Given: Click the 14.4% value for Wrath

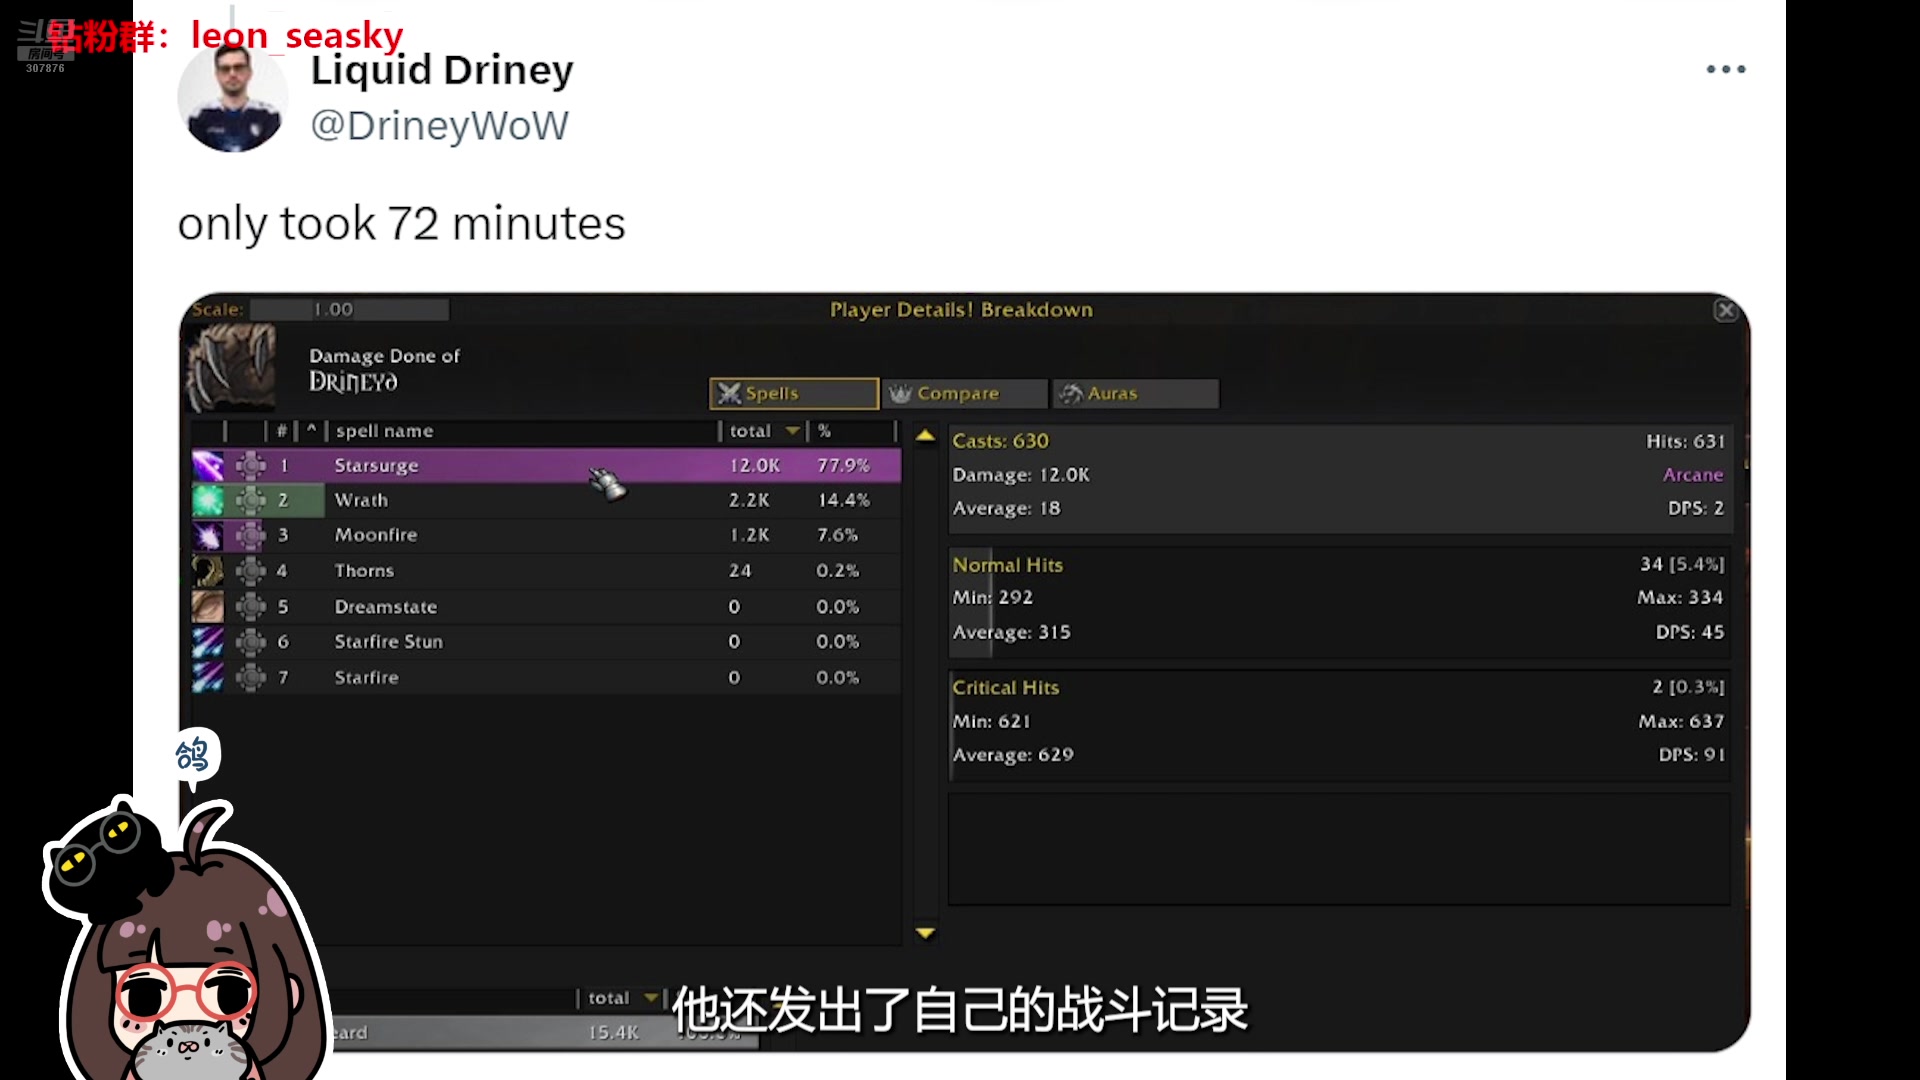Looking at the screenshot, I should (x=843, y=500).
